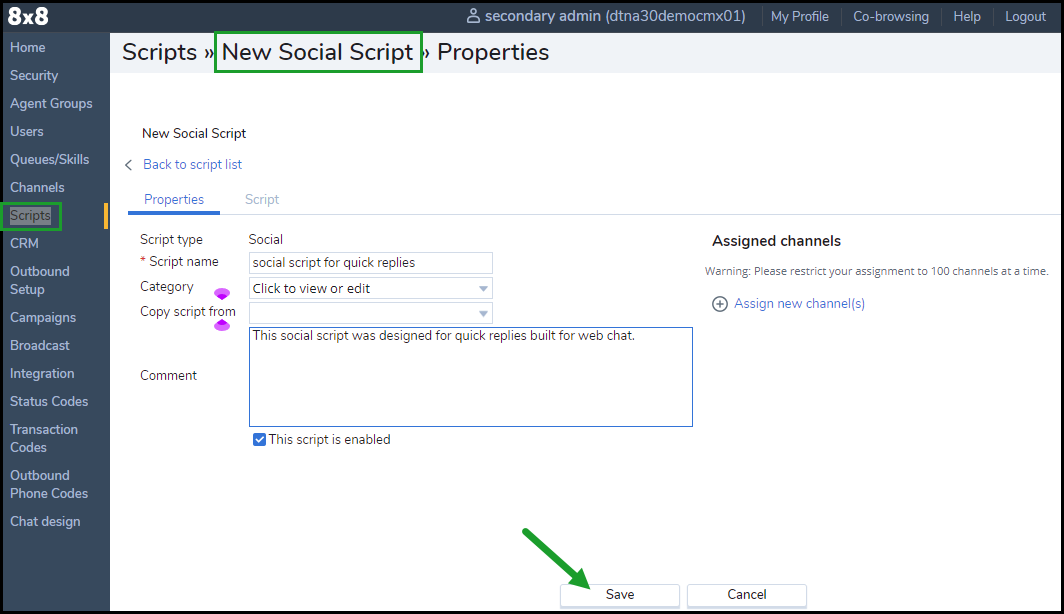Open Security in the sidebar
Image resolution: width=1064 pixels, height=614 pixels.
point(34,75)
